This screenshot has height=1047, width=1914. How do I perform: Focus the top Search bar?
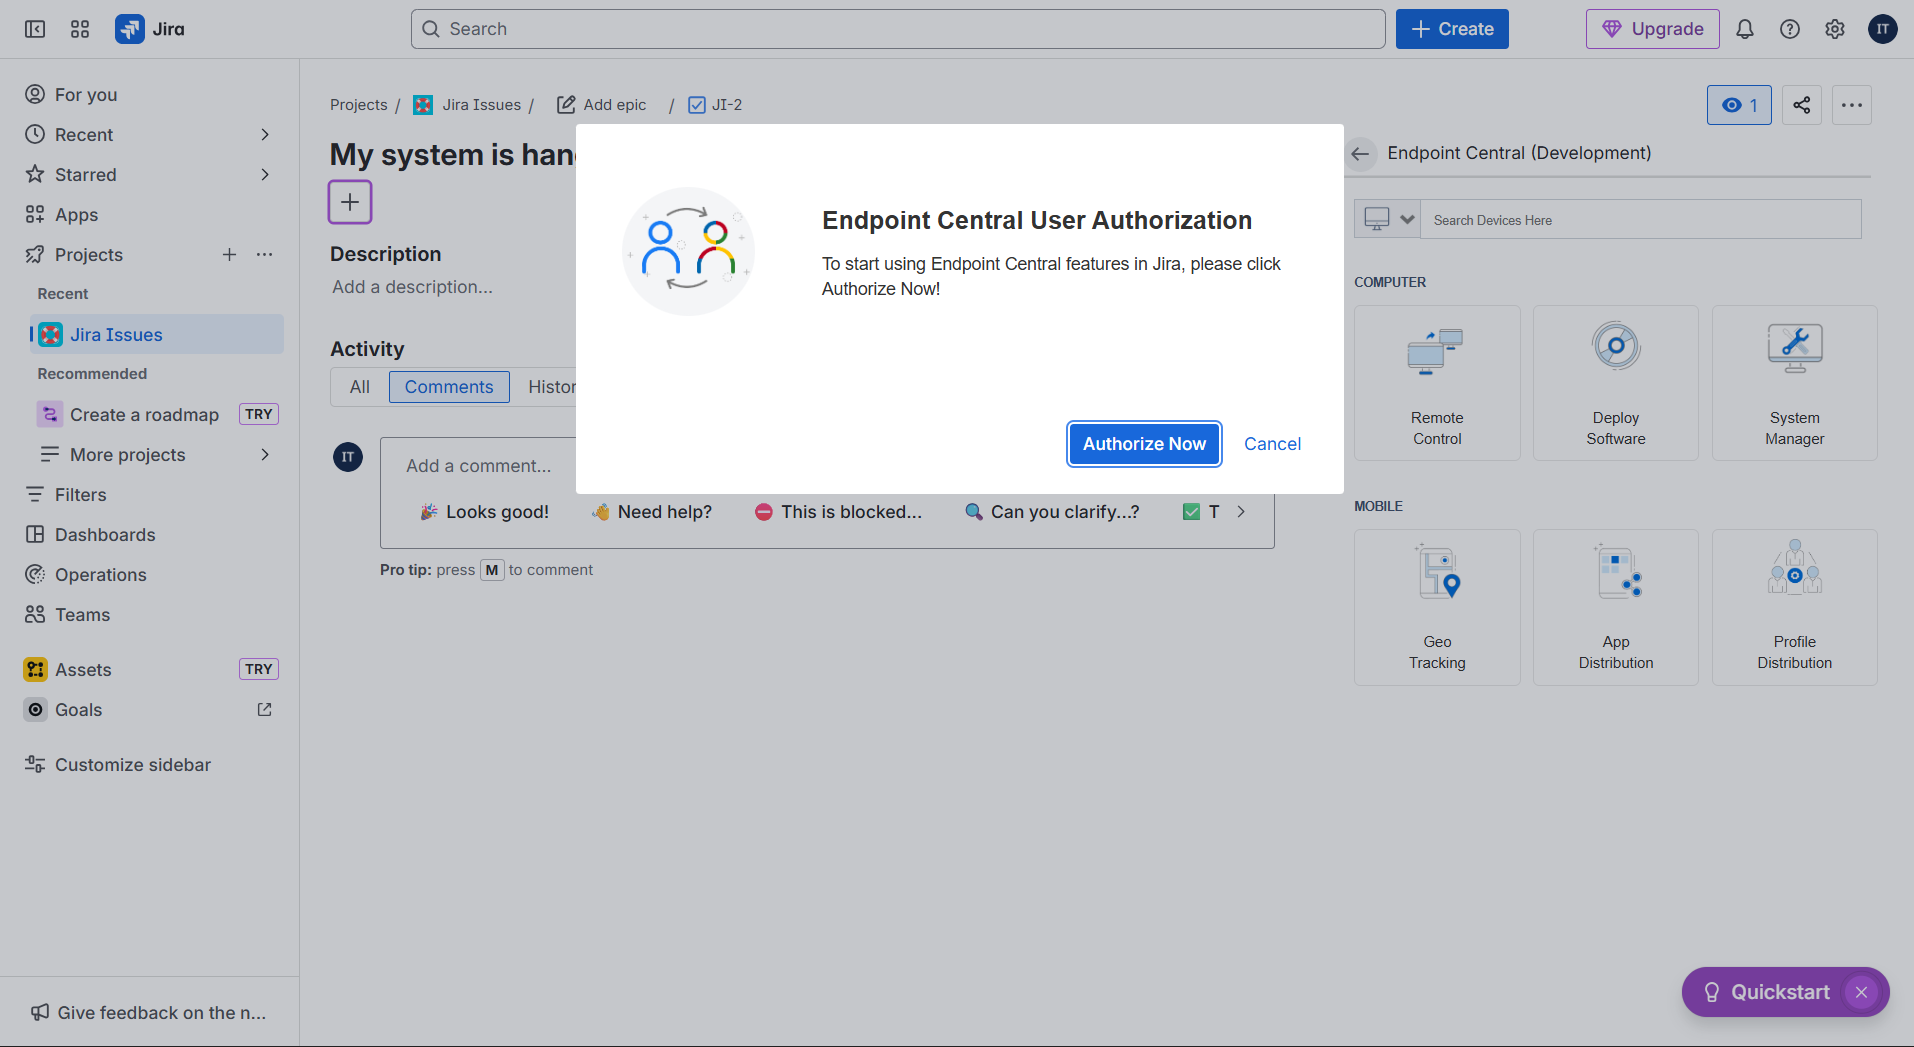[x=898, y=29]
